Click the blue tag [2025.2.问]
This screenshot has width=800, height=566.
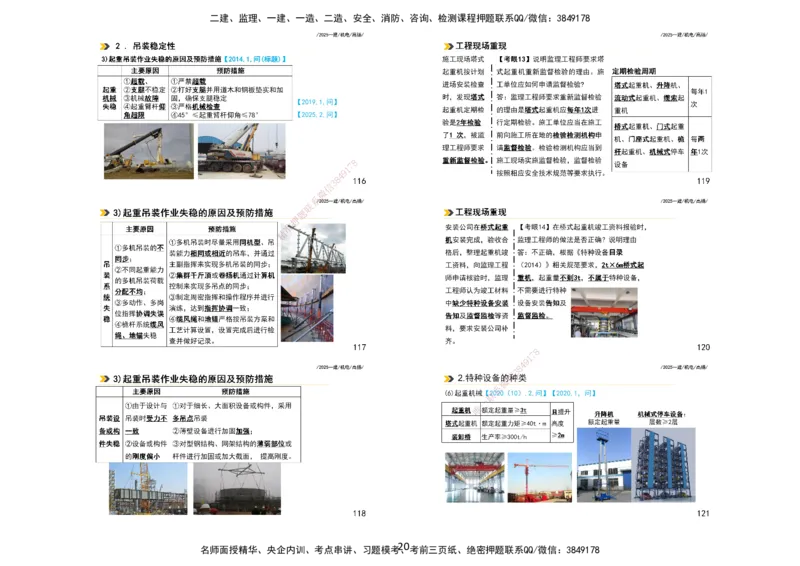pyautogui.click(x=317, y=115)
